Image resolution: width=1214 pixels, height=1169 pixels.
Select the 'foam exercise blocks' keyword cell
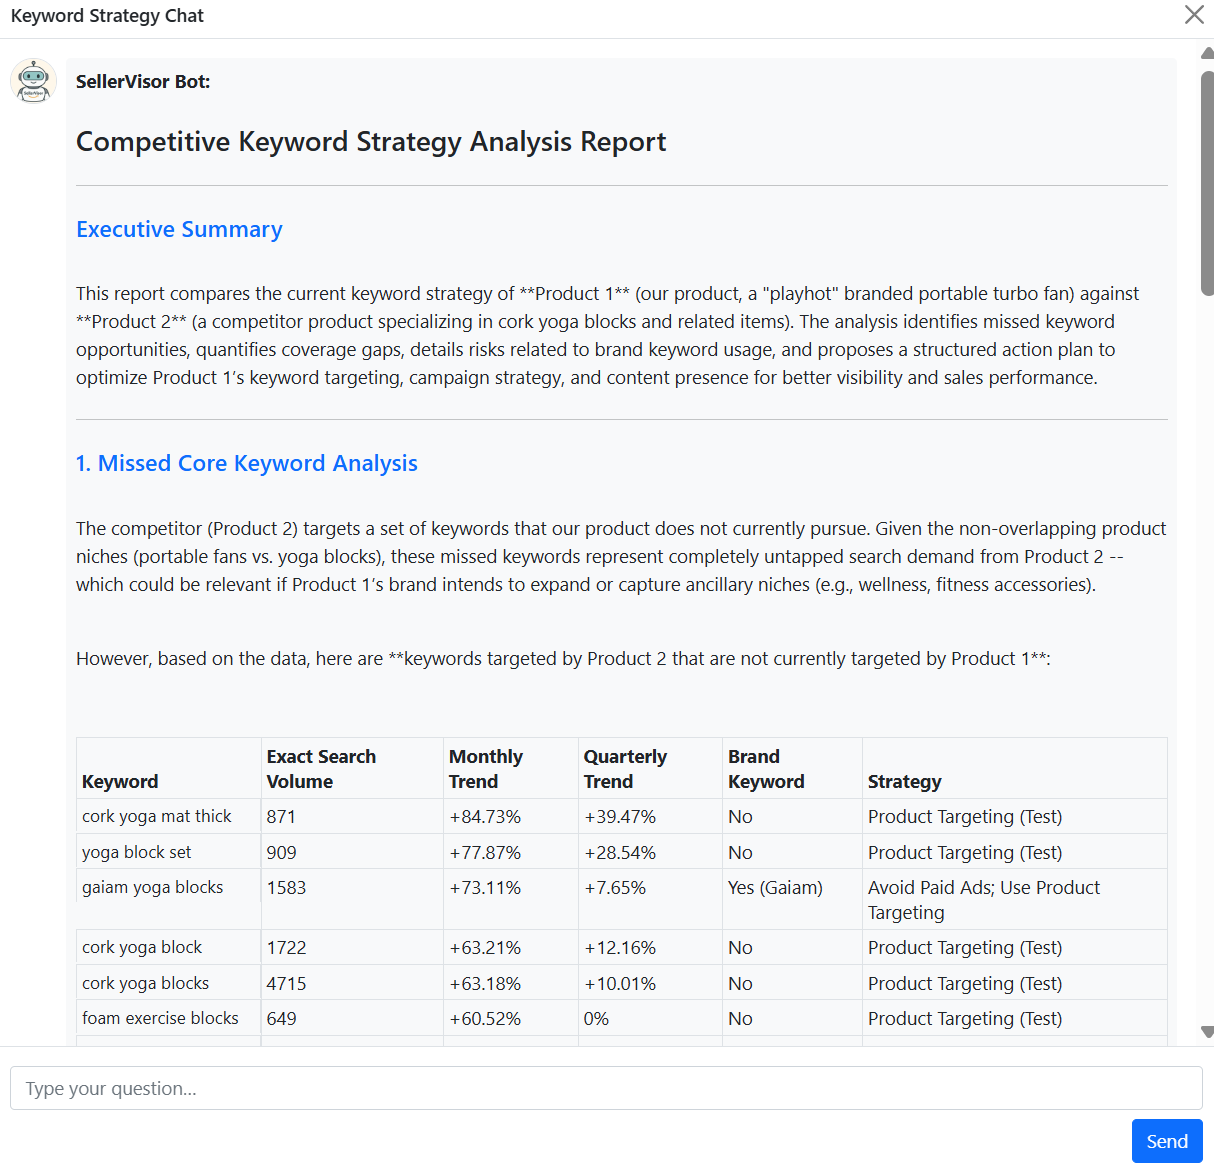click(x=168, y=1018)
